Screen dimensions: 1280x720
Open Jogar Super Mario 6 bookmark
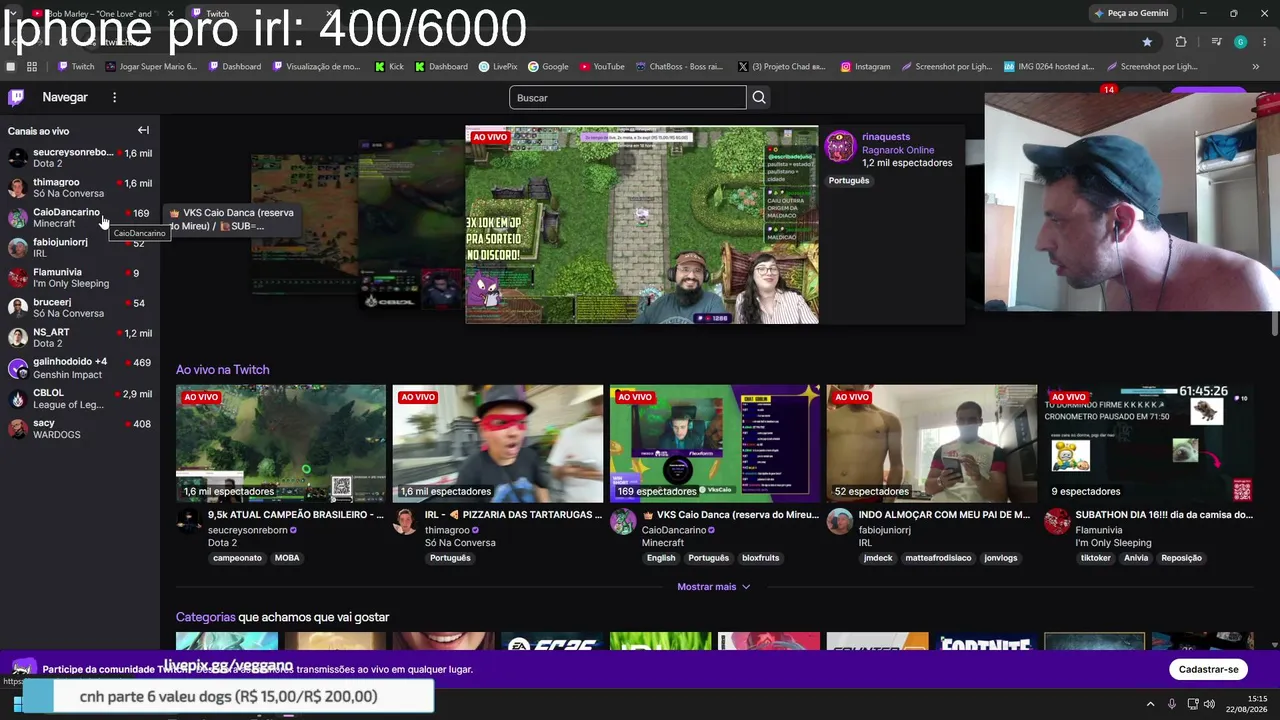[x=150, y=67]
